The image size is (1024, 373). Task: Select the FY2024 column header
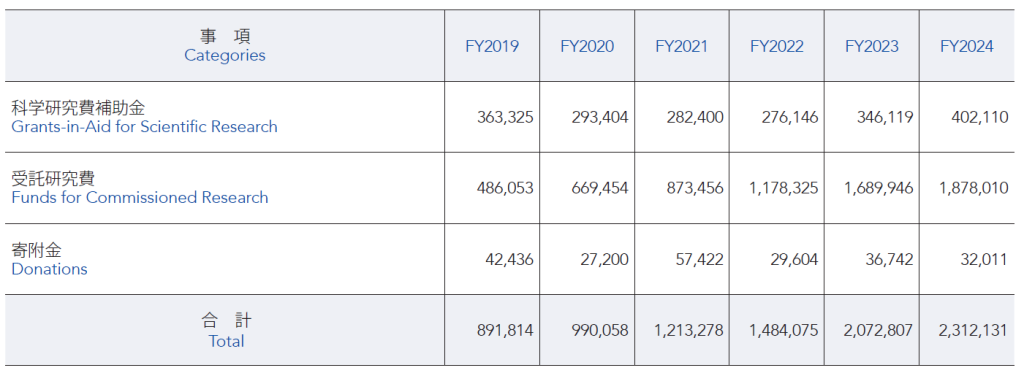tap(967, 46)
